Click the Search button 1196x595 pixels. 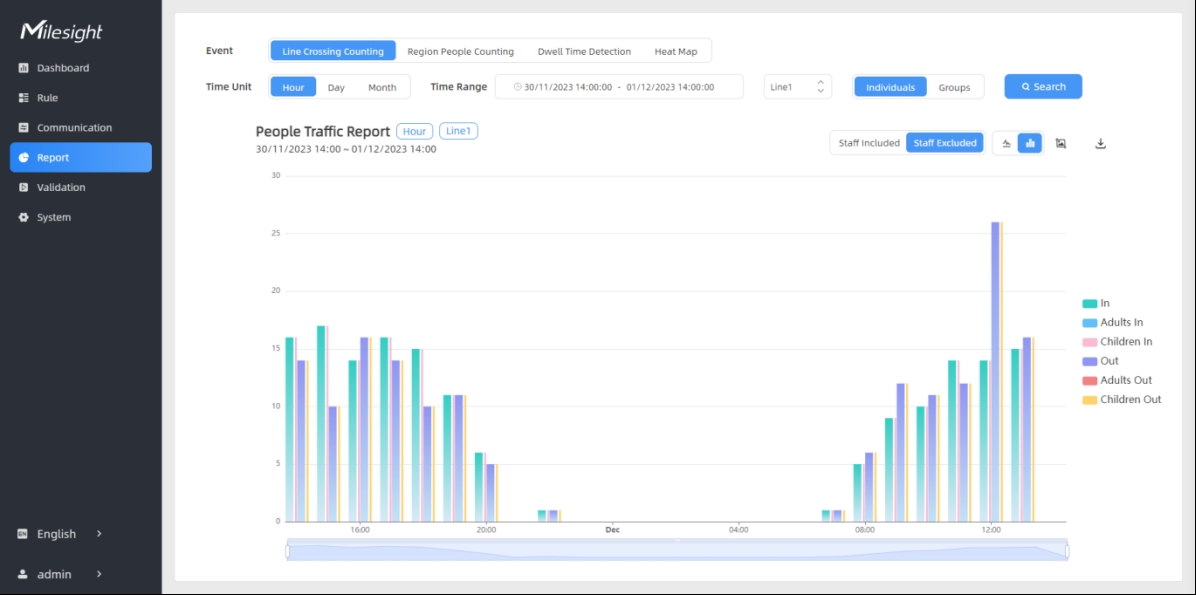1042,87
